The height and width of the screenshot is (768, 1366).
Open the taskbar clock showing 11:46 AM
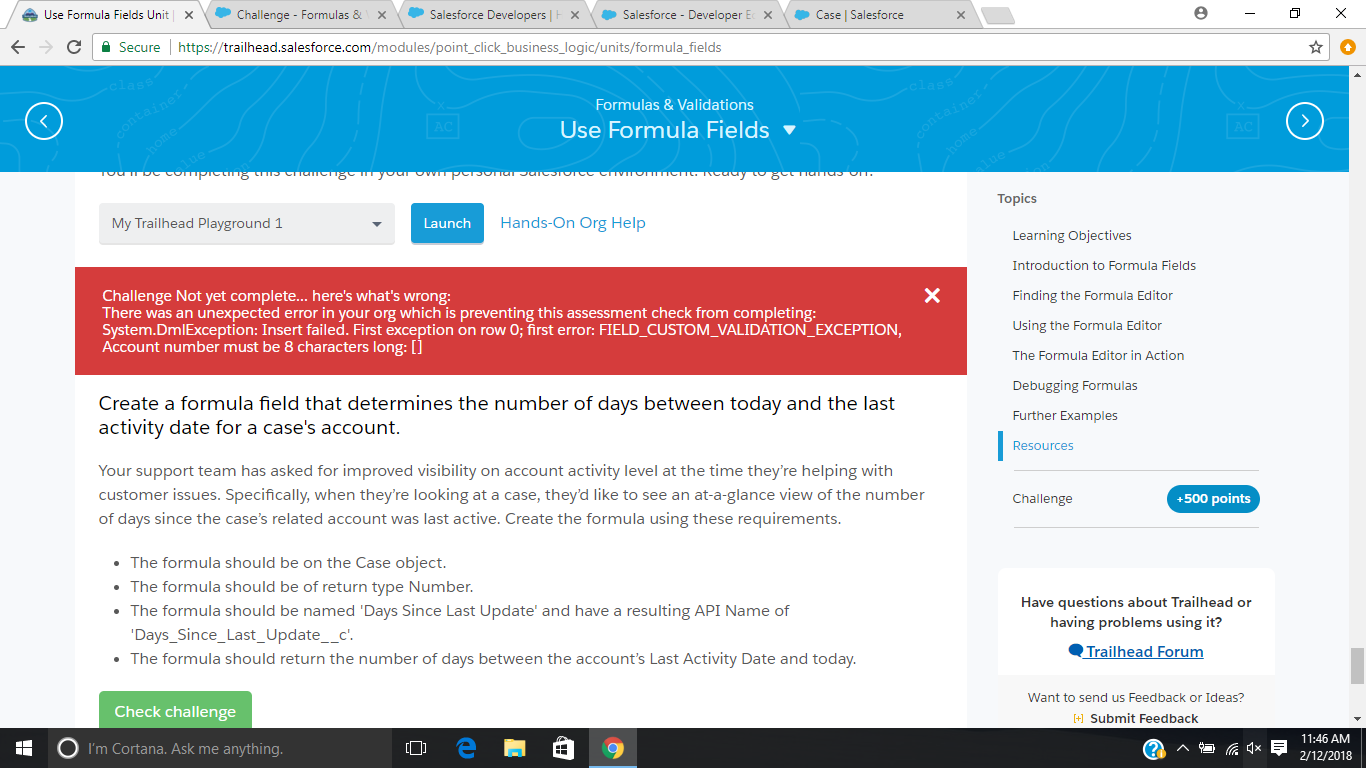pyautogui.click(x=1325, y=748)
